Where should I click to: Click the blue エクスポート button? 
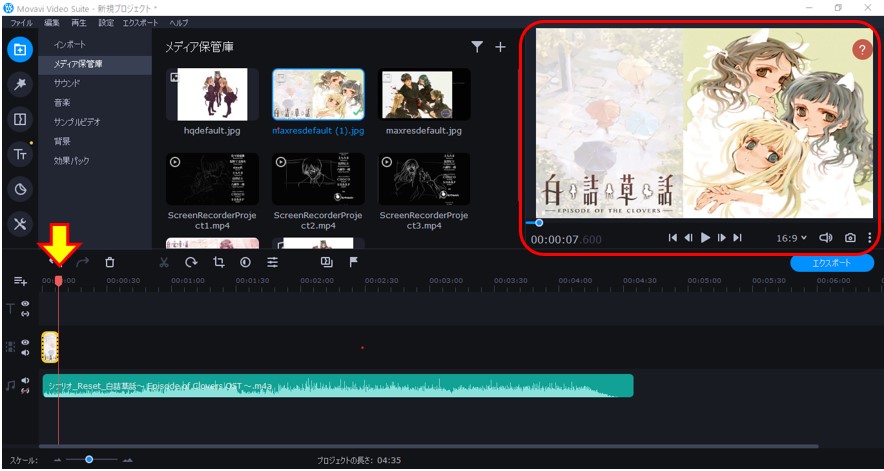832,263
